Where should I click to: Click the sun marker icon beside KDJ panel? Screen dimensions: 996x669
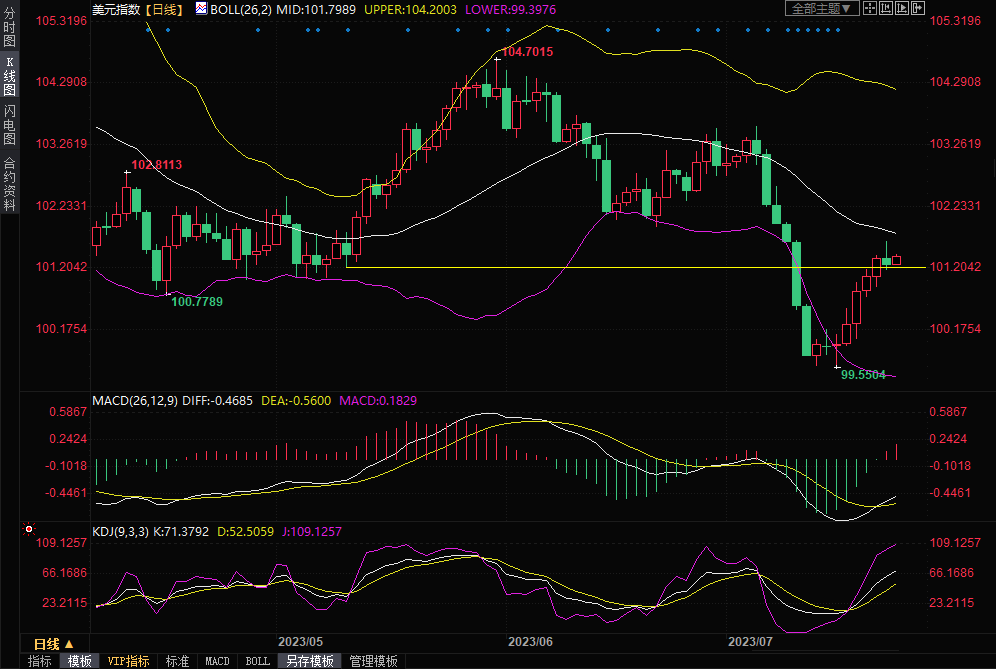click(29, 528)
